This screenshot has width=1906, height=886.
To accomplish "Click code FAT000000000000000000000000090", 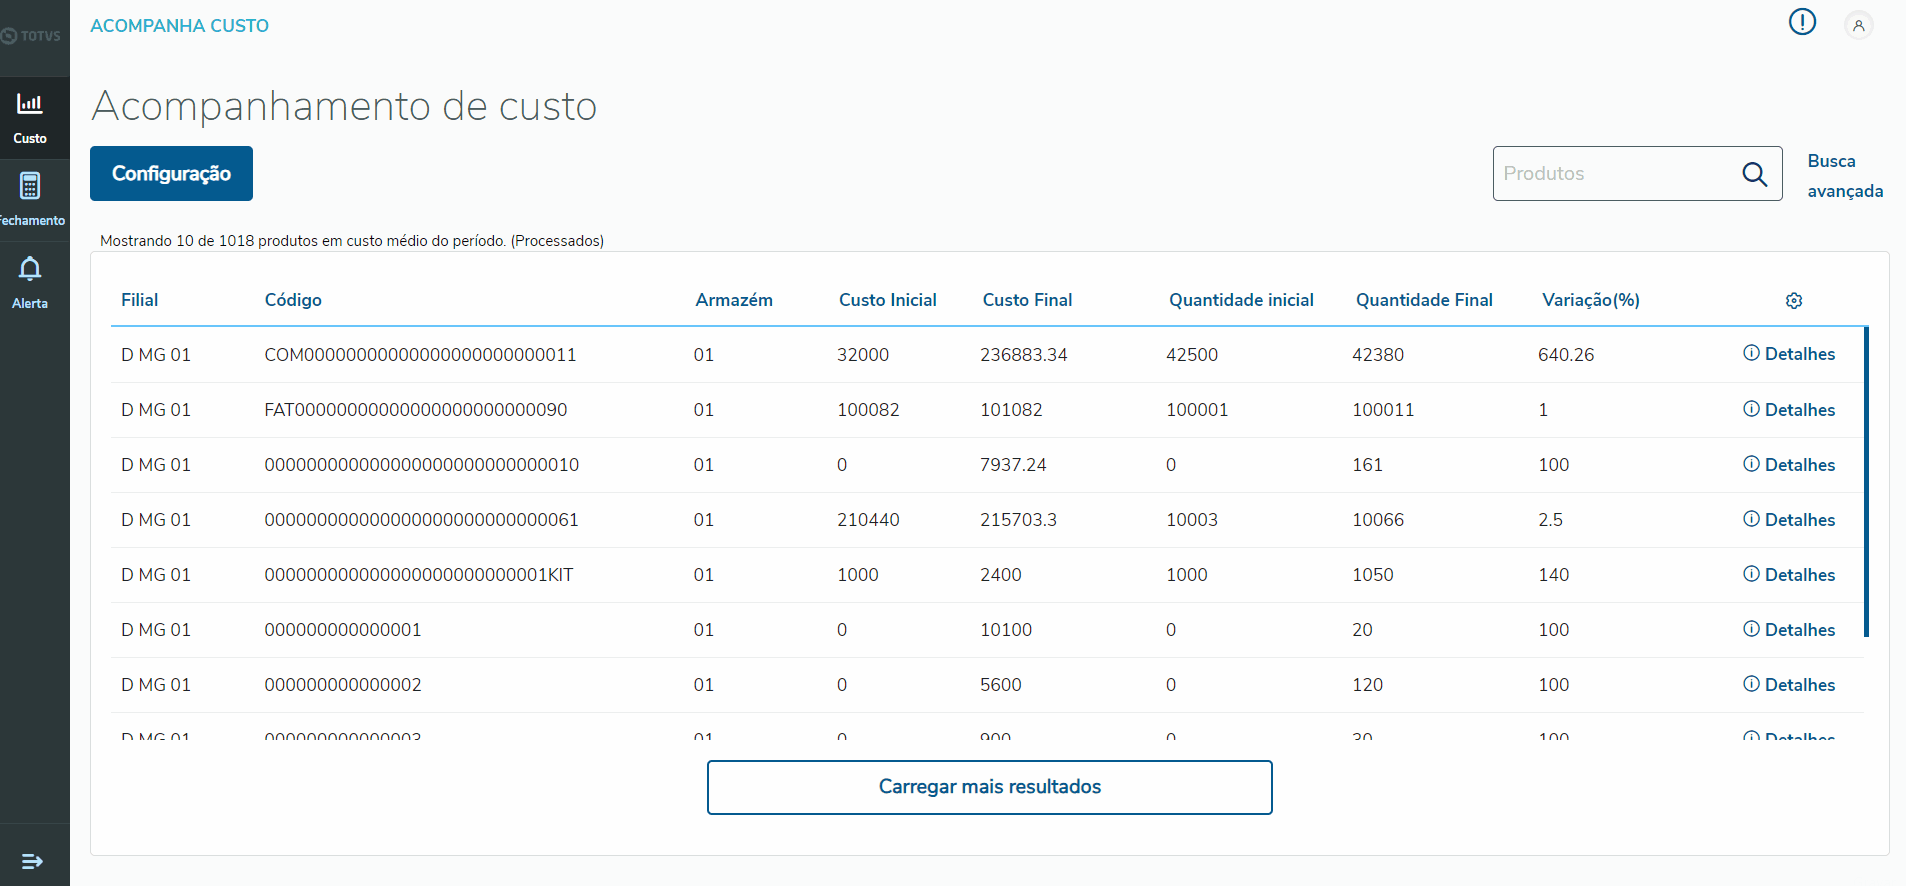I will 416,410.
